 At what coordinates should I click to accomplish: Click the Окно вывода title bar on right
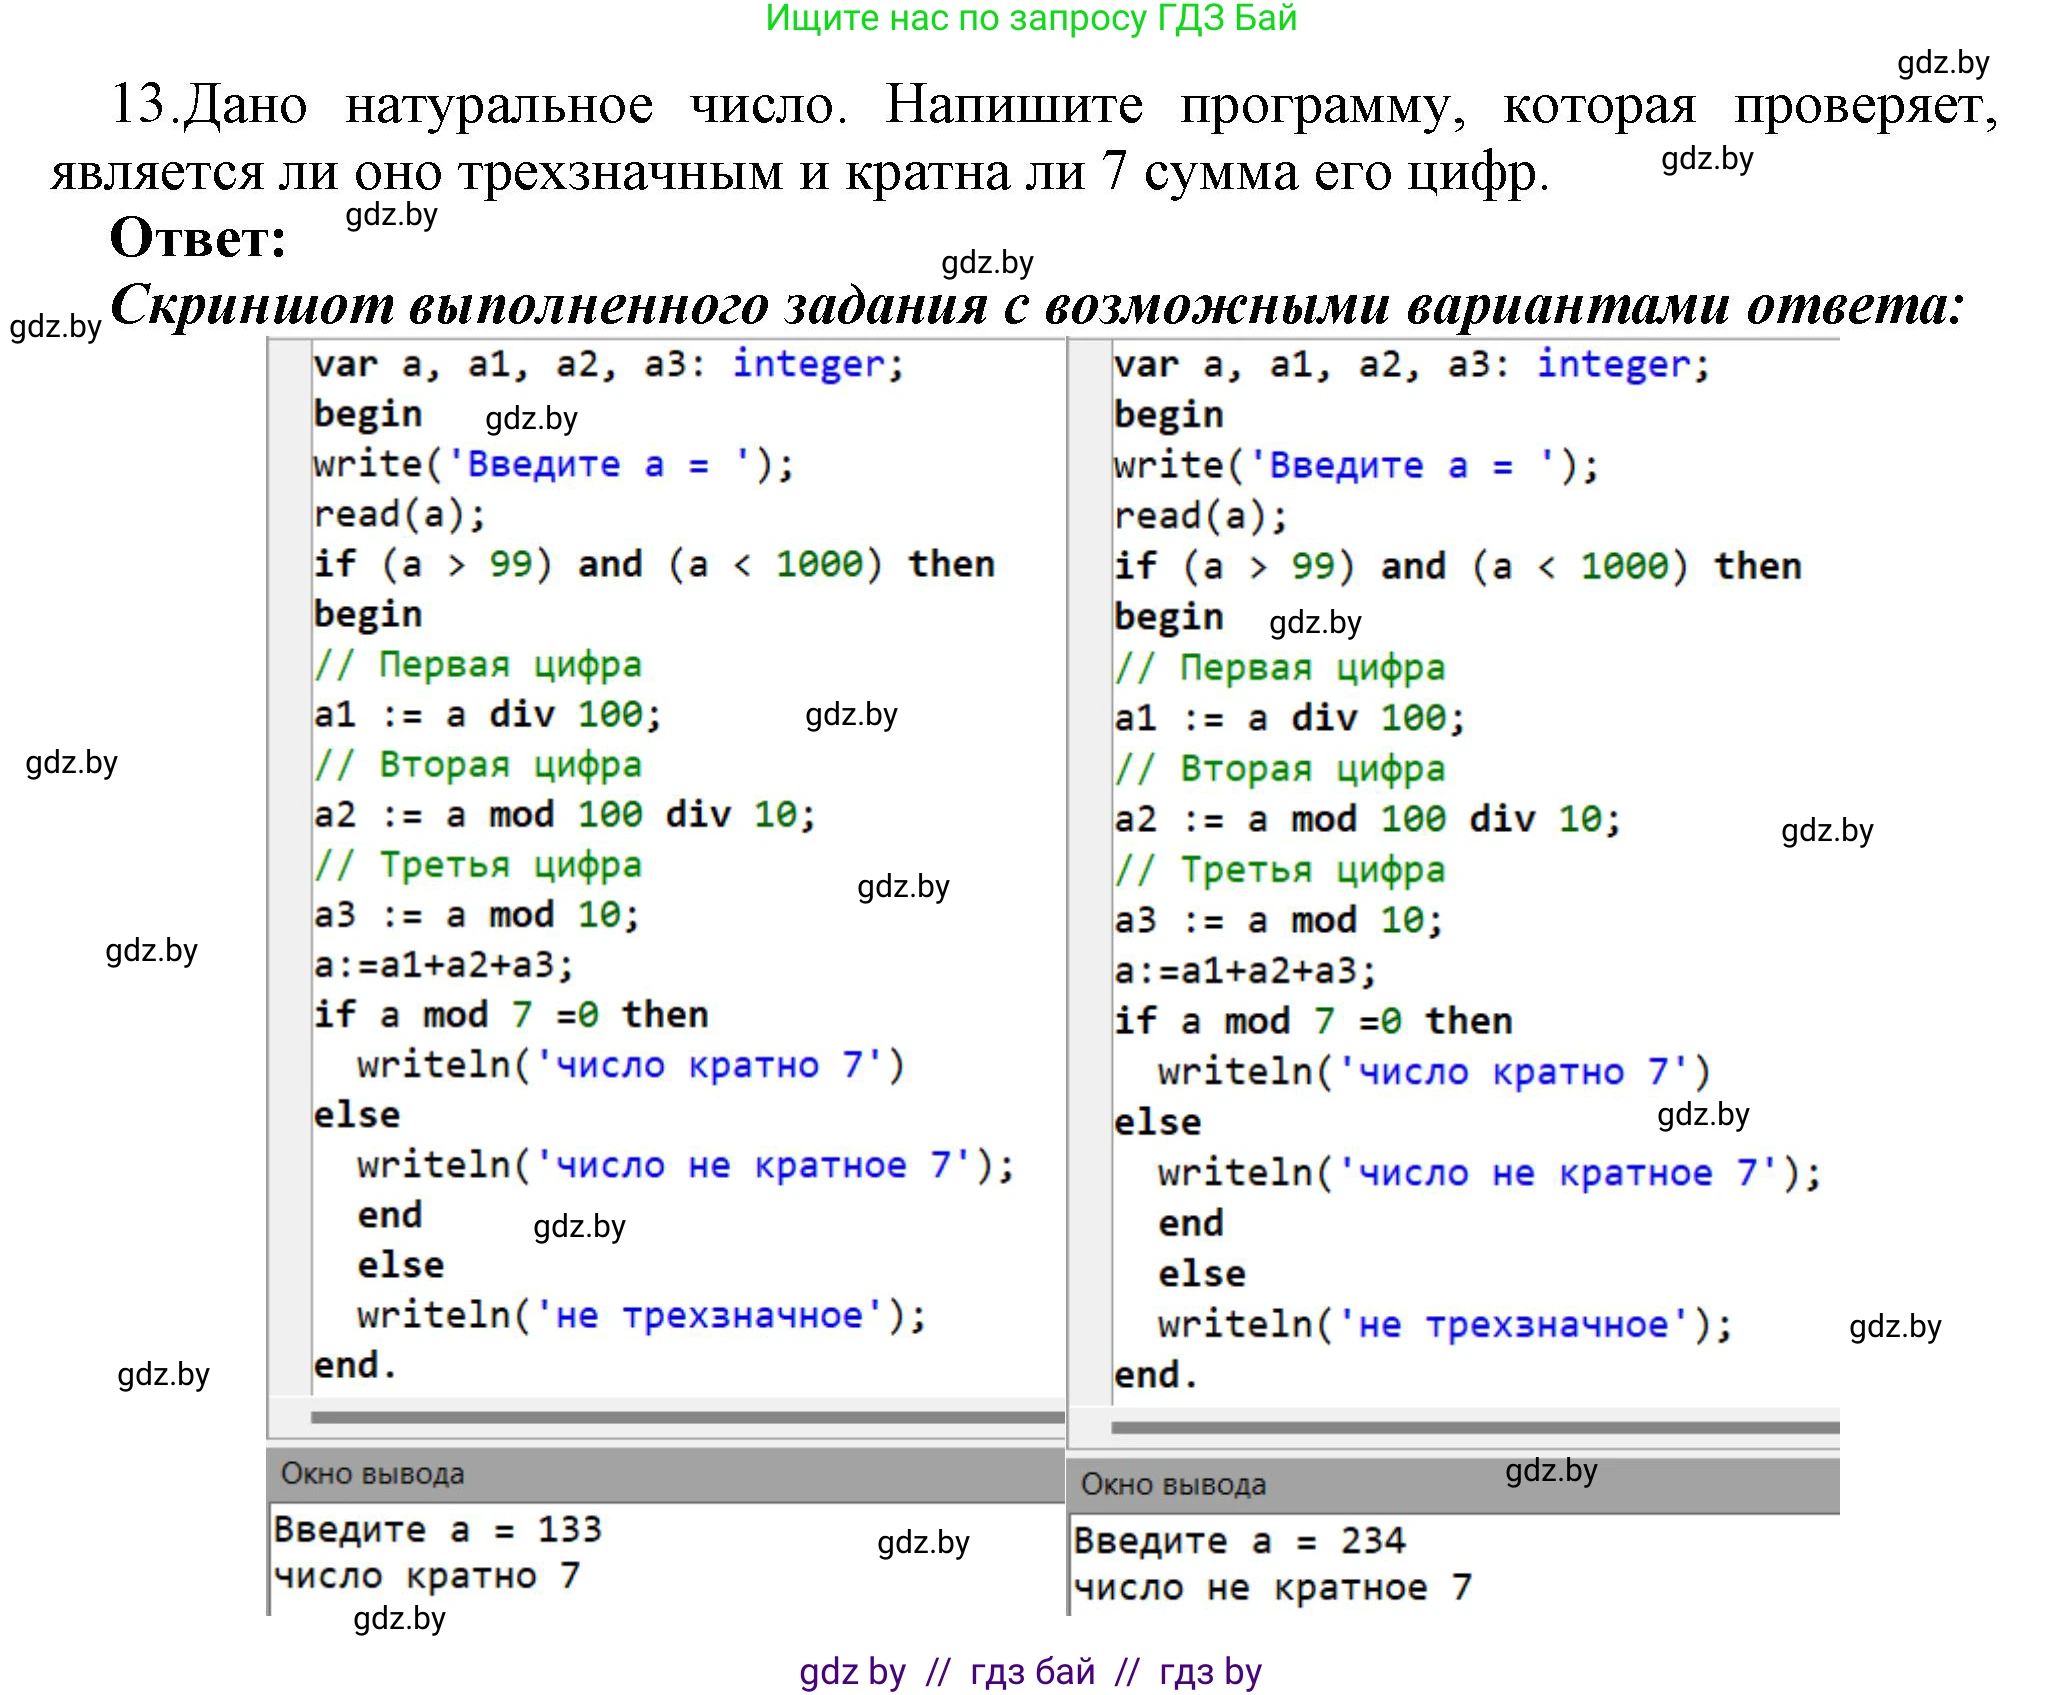point(1175,1484)
